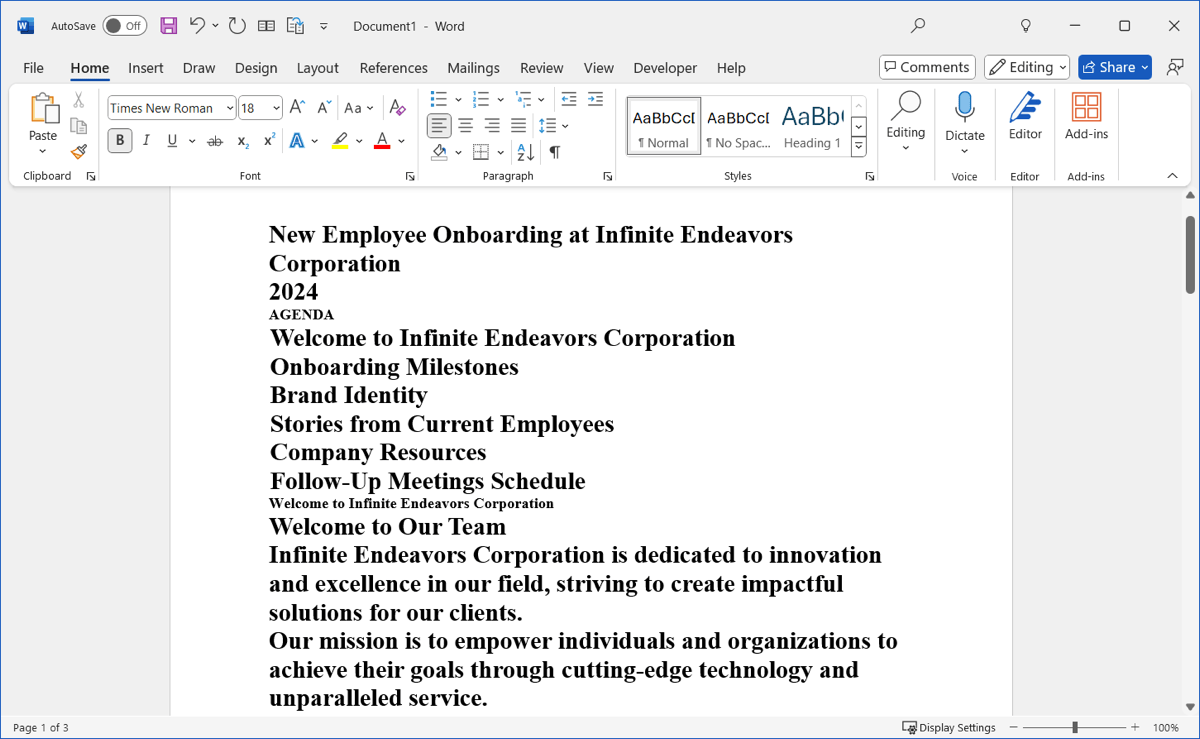Toggle AutoSave switch
This screenshot has width=1200, height=739.
124,26
